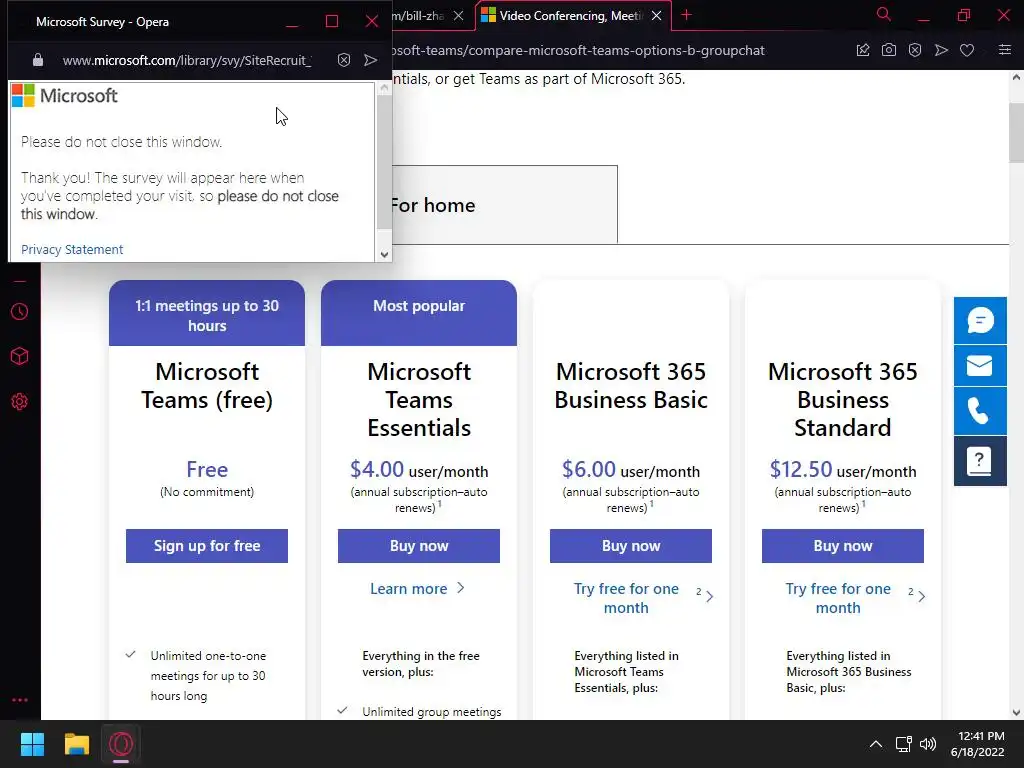Click the $4.00 user/month price text

(419, 470)
